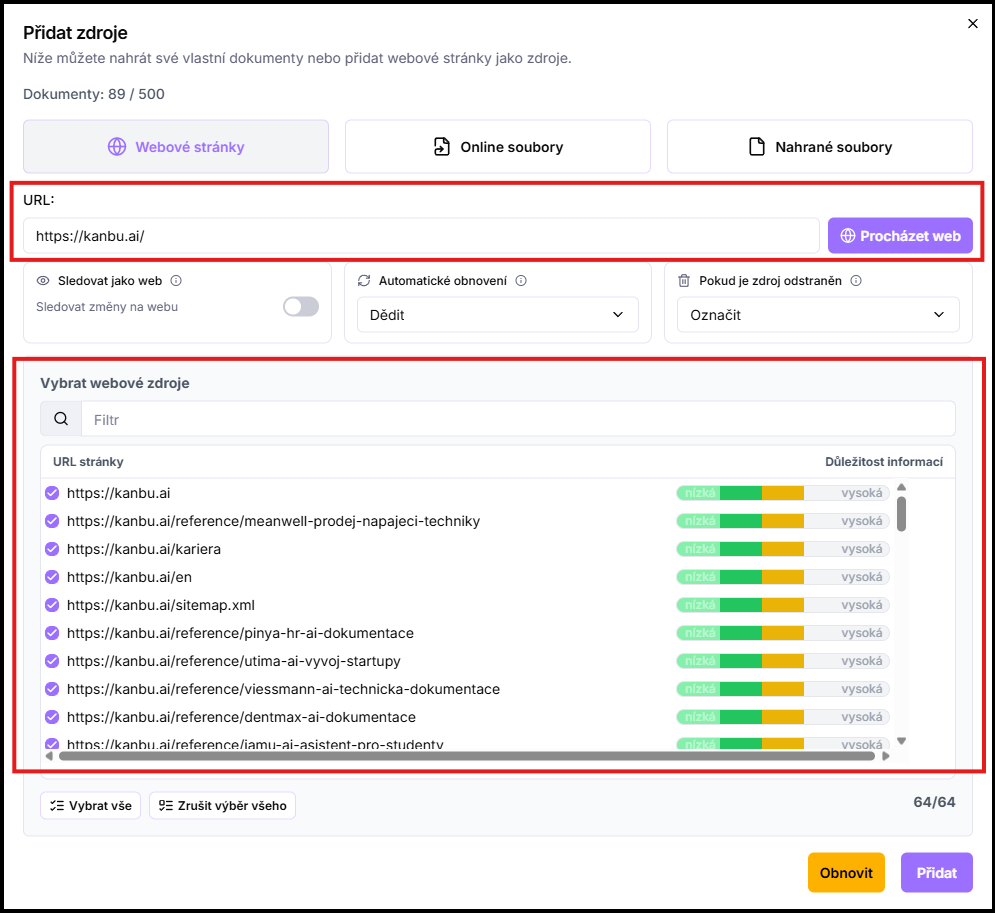Screen dimensions: 995x913
Task: Set importance slider for kariera row
Action: tap(783, 549)
